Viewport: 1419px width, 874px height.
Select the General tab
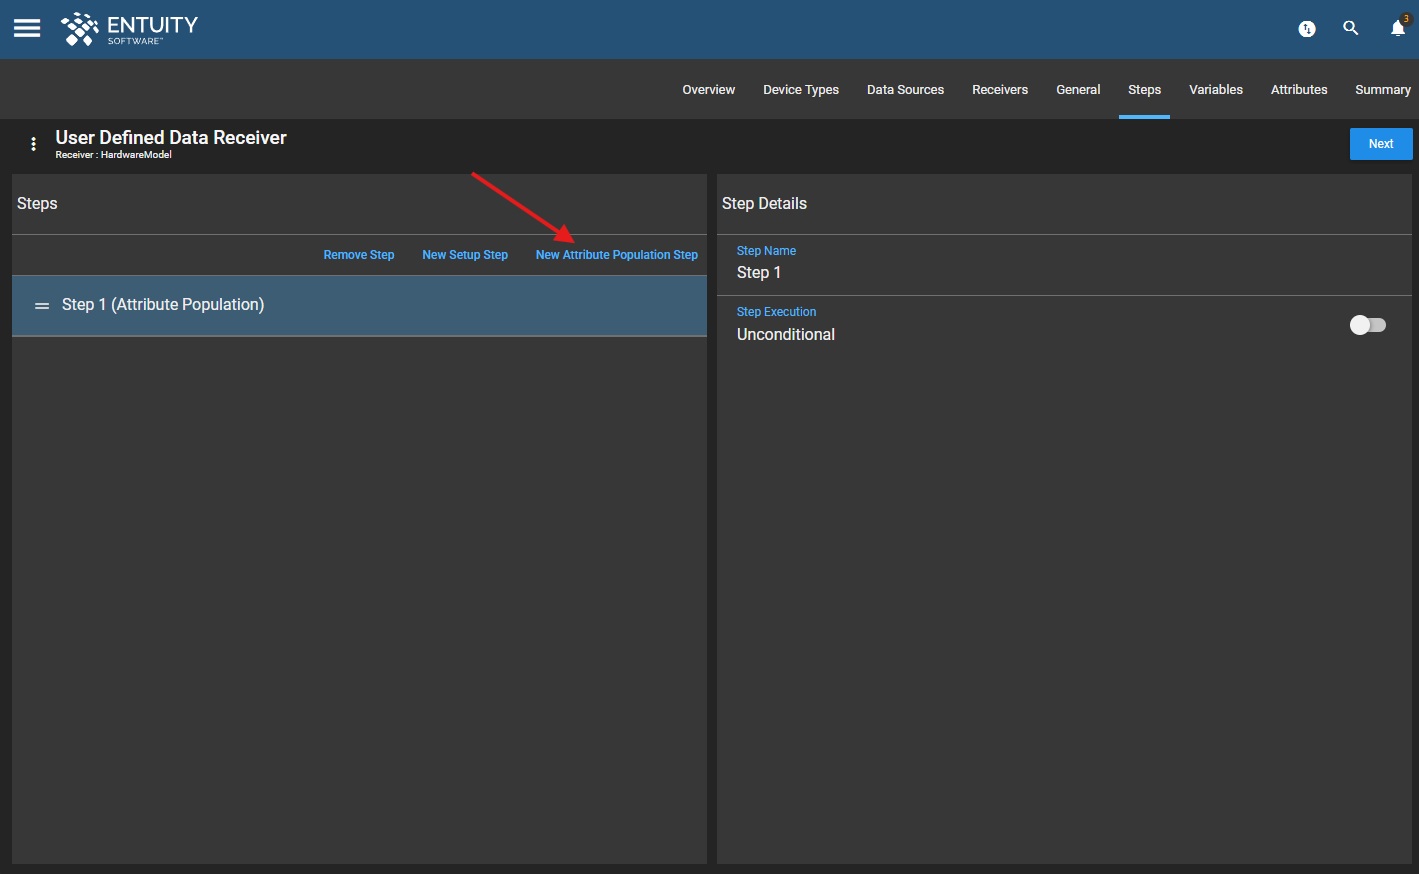1078,90
